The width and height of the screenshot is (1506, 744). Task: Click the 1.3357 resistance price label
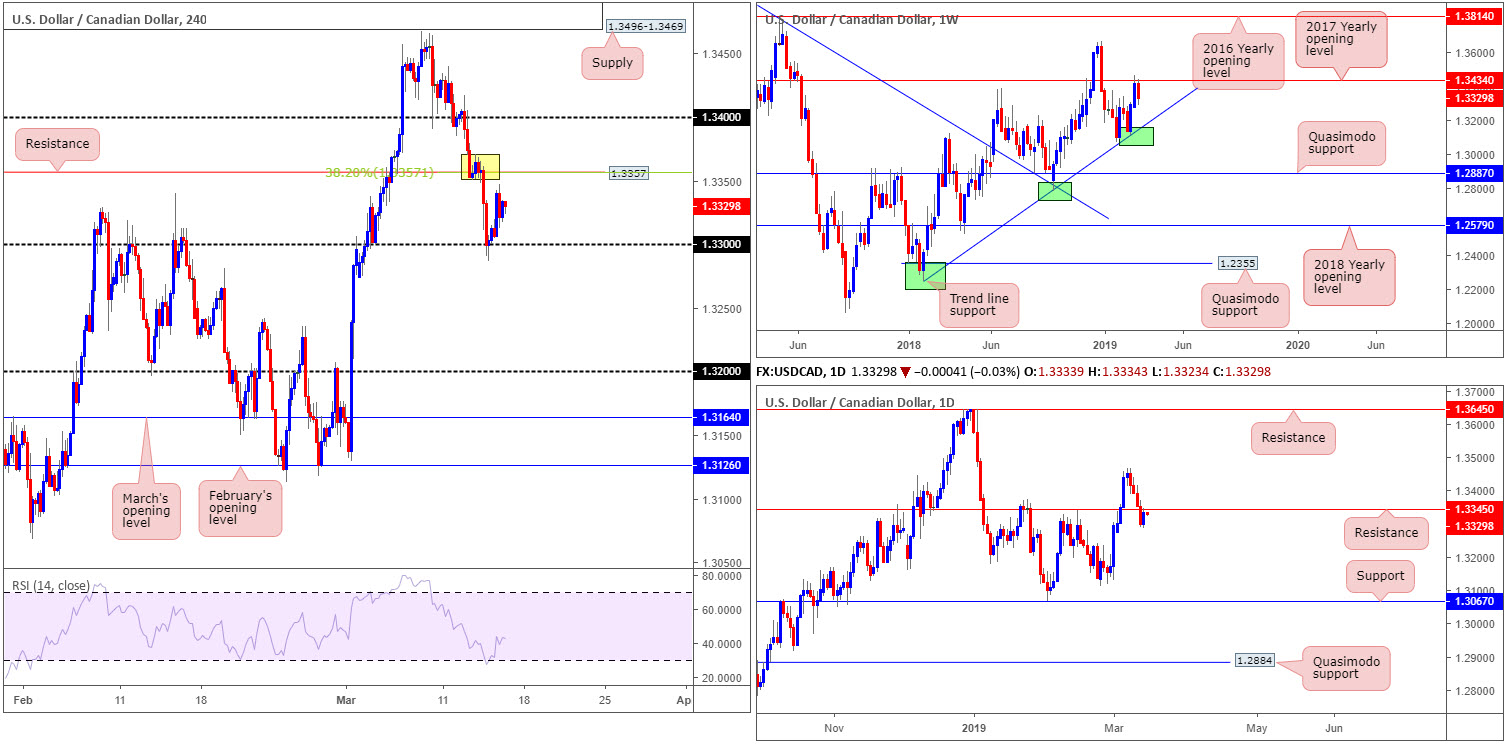[x=628, y=173]
